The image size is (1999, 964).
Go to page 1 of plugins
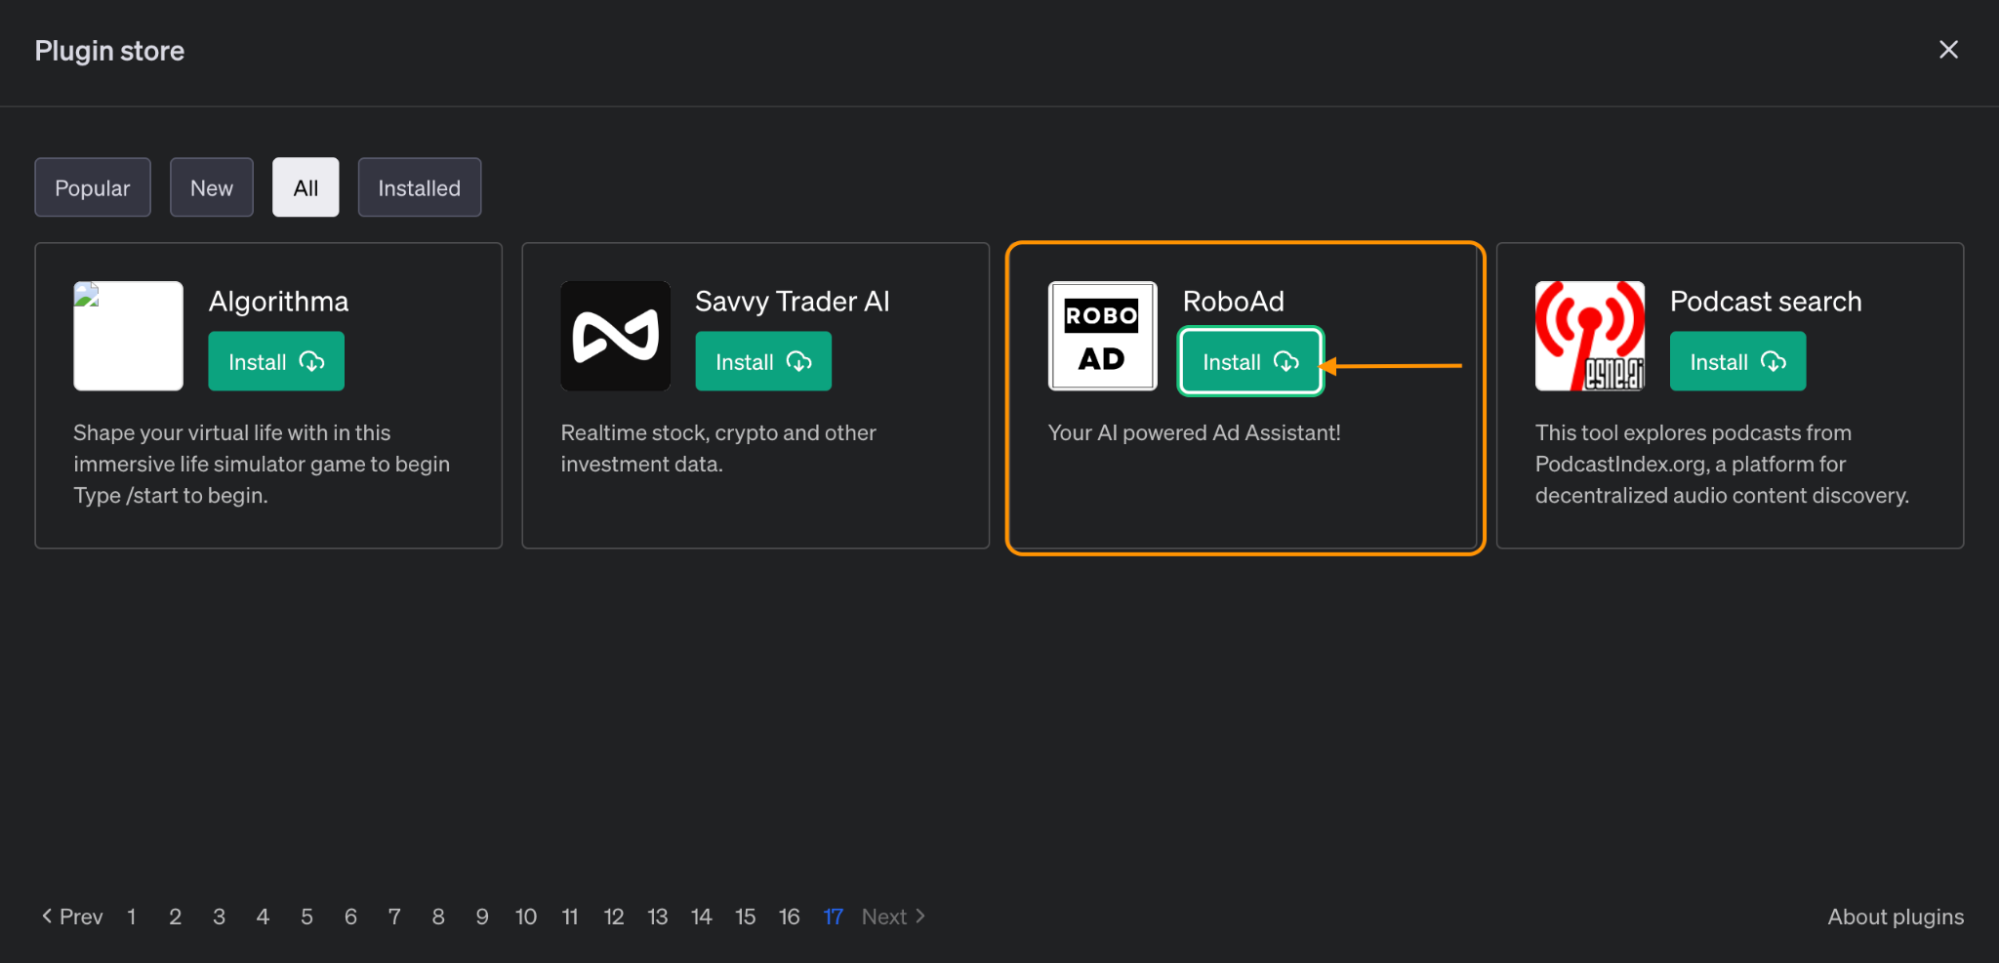tap(131, 917)
